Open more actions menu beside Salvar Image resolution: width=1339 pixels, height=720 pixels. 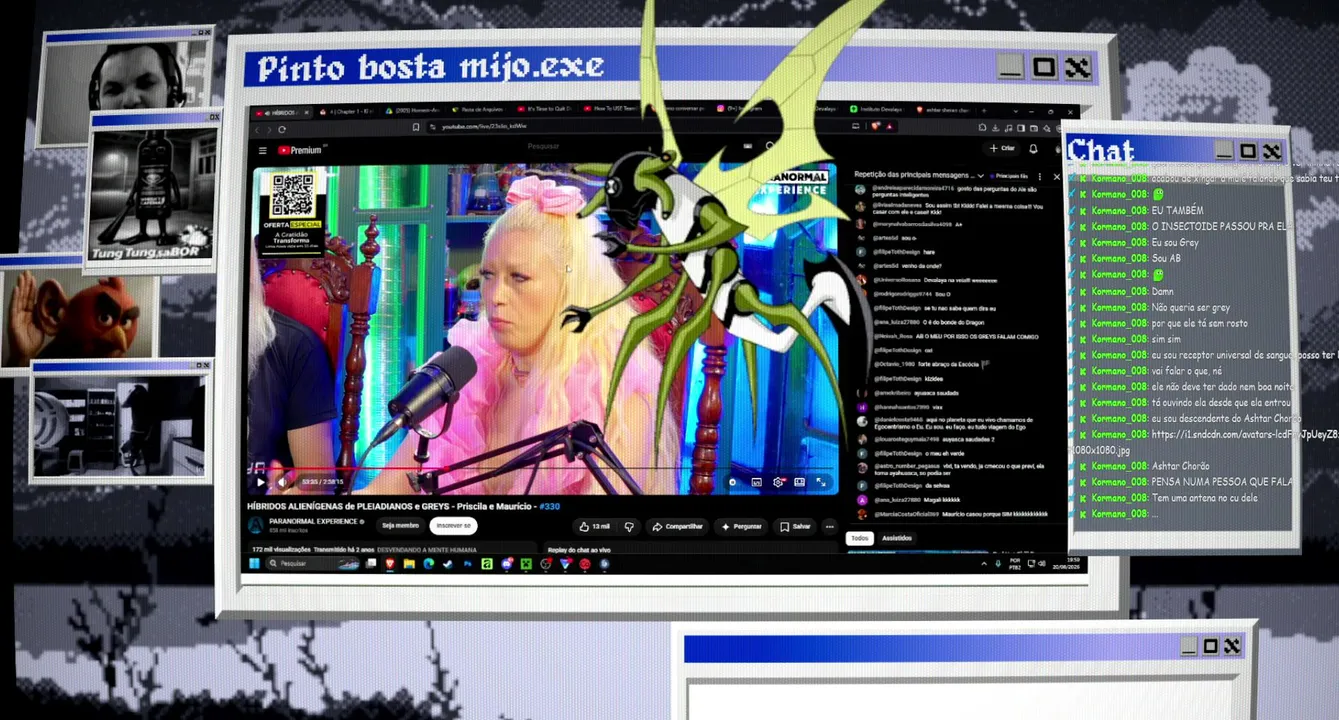829,526
